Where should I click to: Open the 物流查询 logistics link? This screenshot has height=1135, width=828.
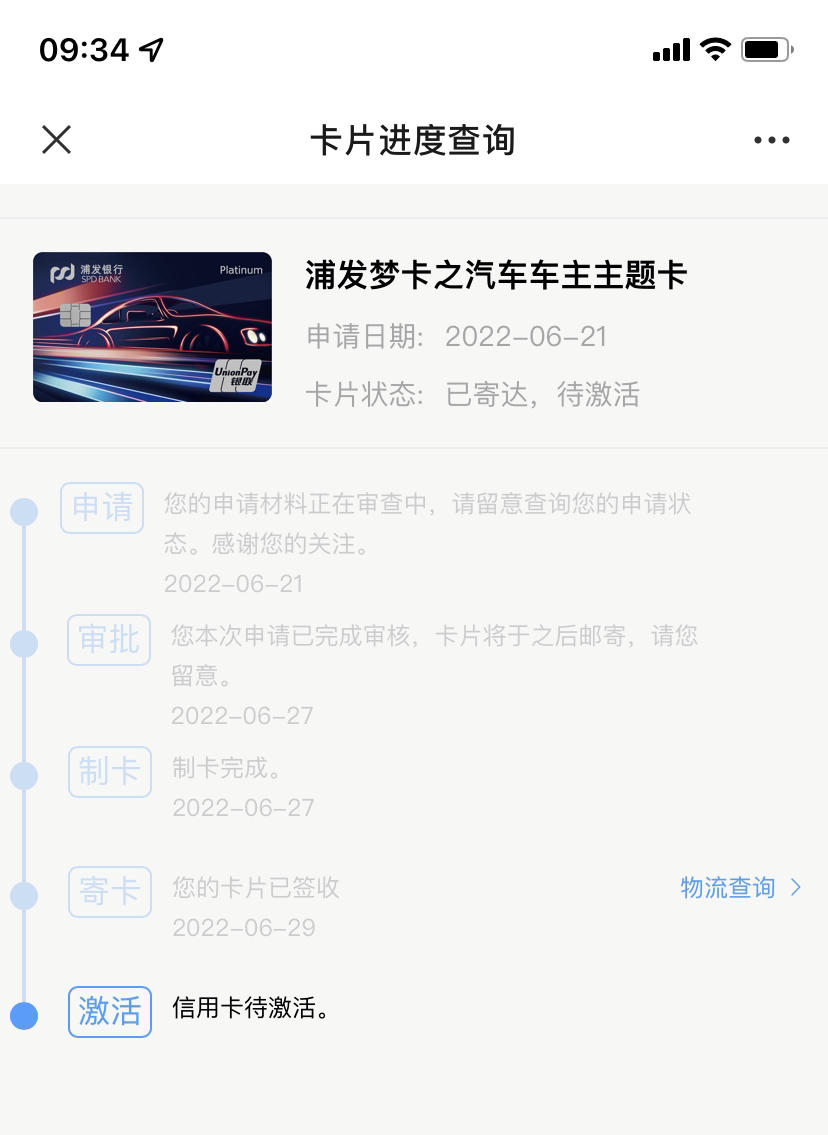[x=727, y=887]
